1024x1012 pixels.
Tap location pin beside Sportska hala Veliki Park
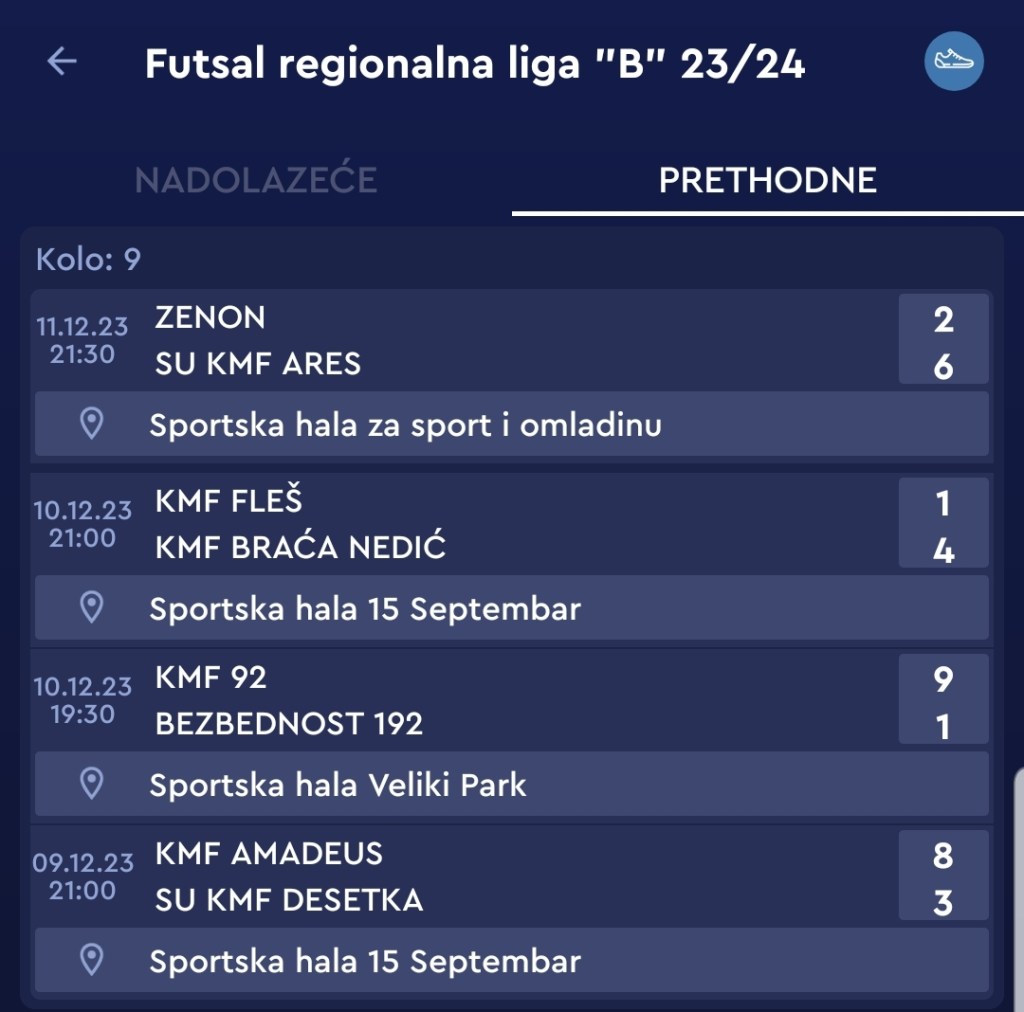(92, 784)
